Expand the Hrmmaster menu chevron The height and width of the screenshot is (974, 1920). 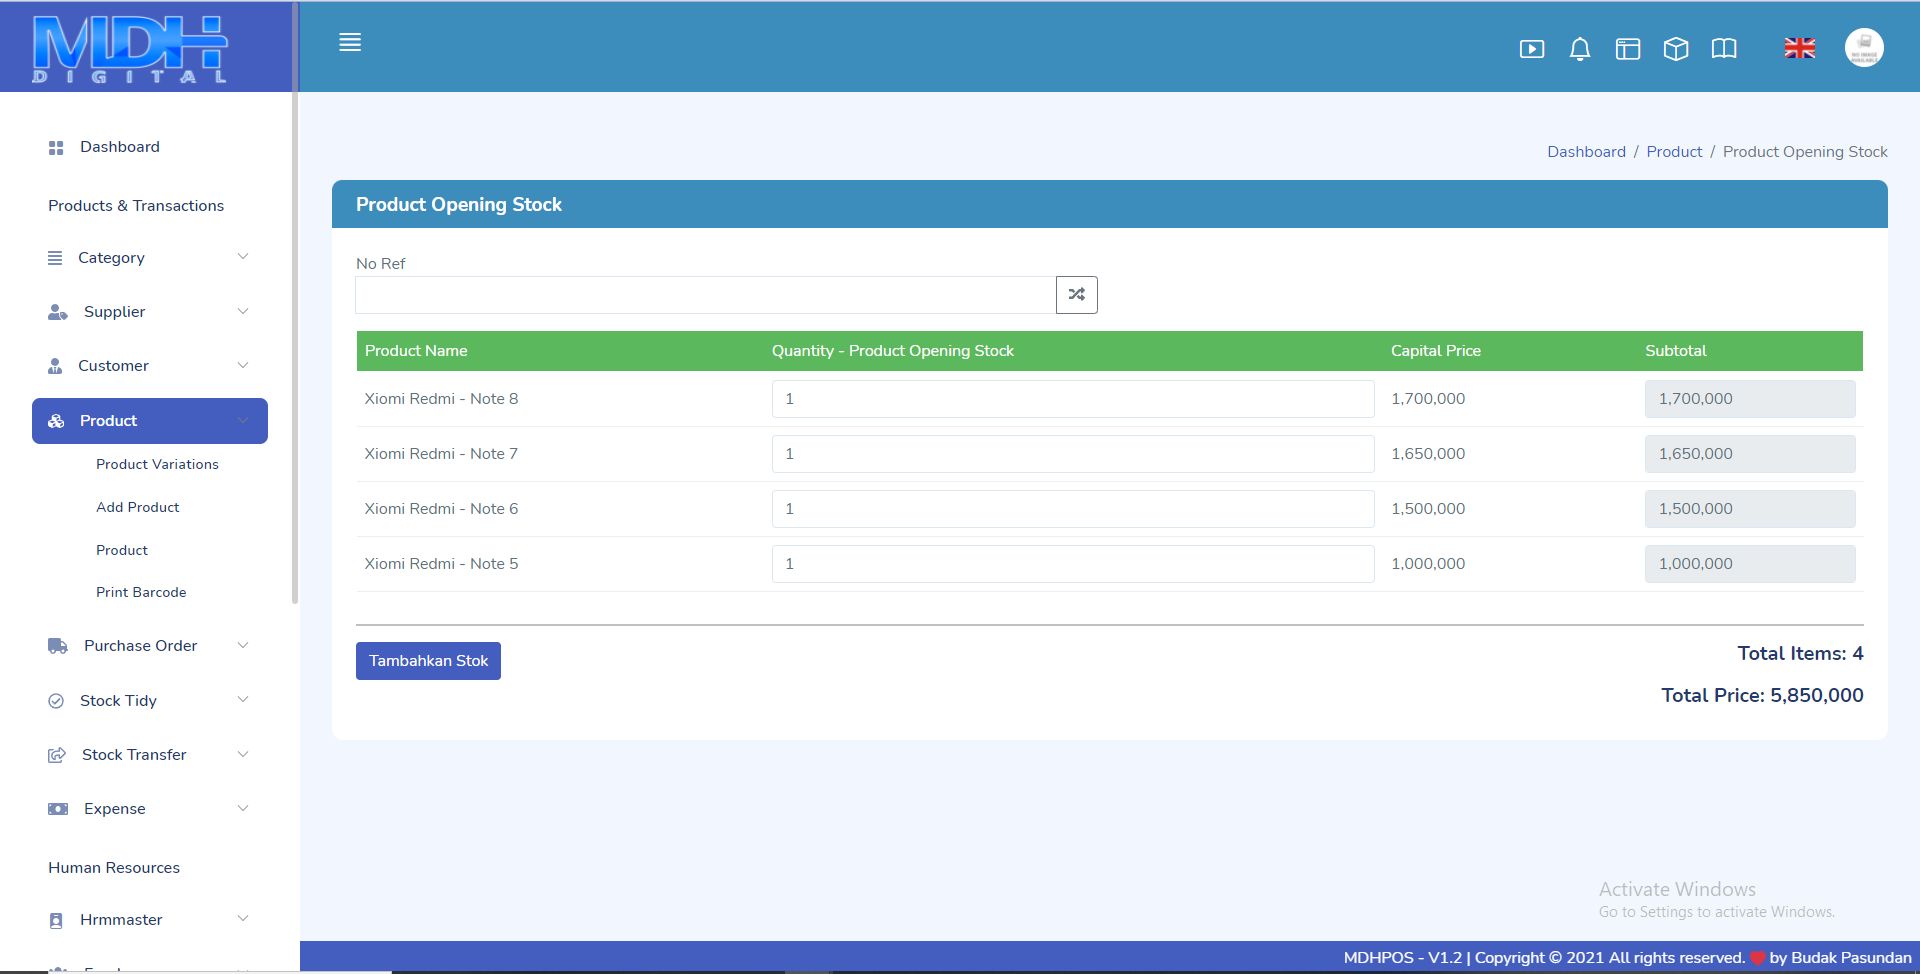(x=243, y=918)
